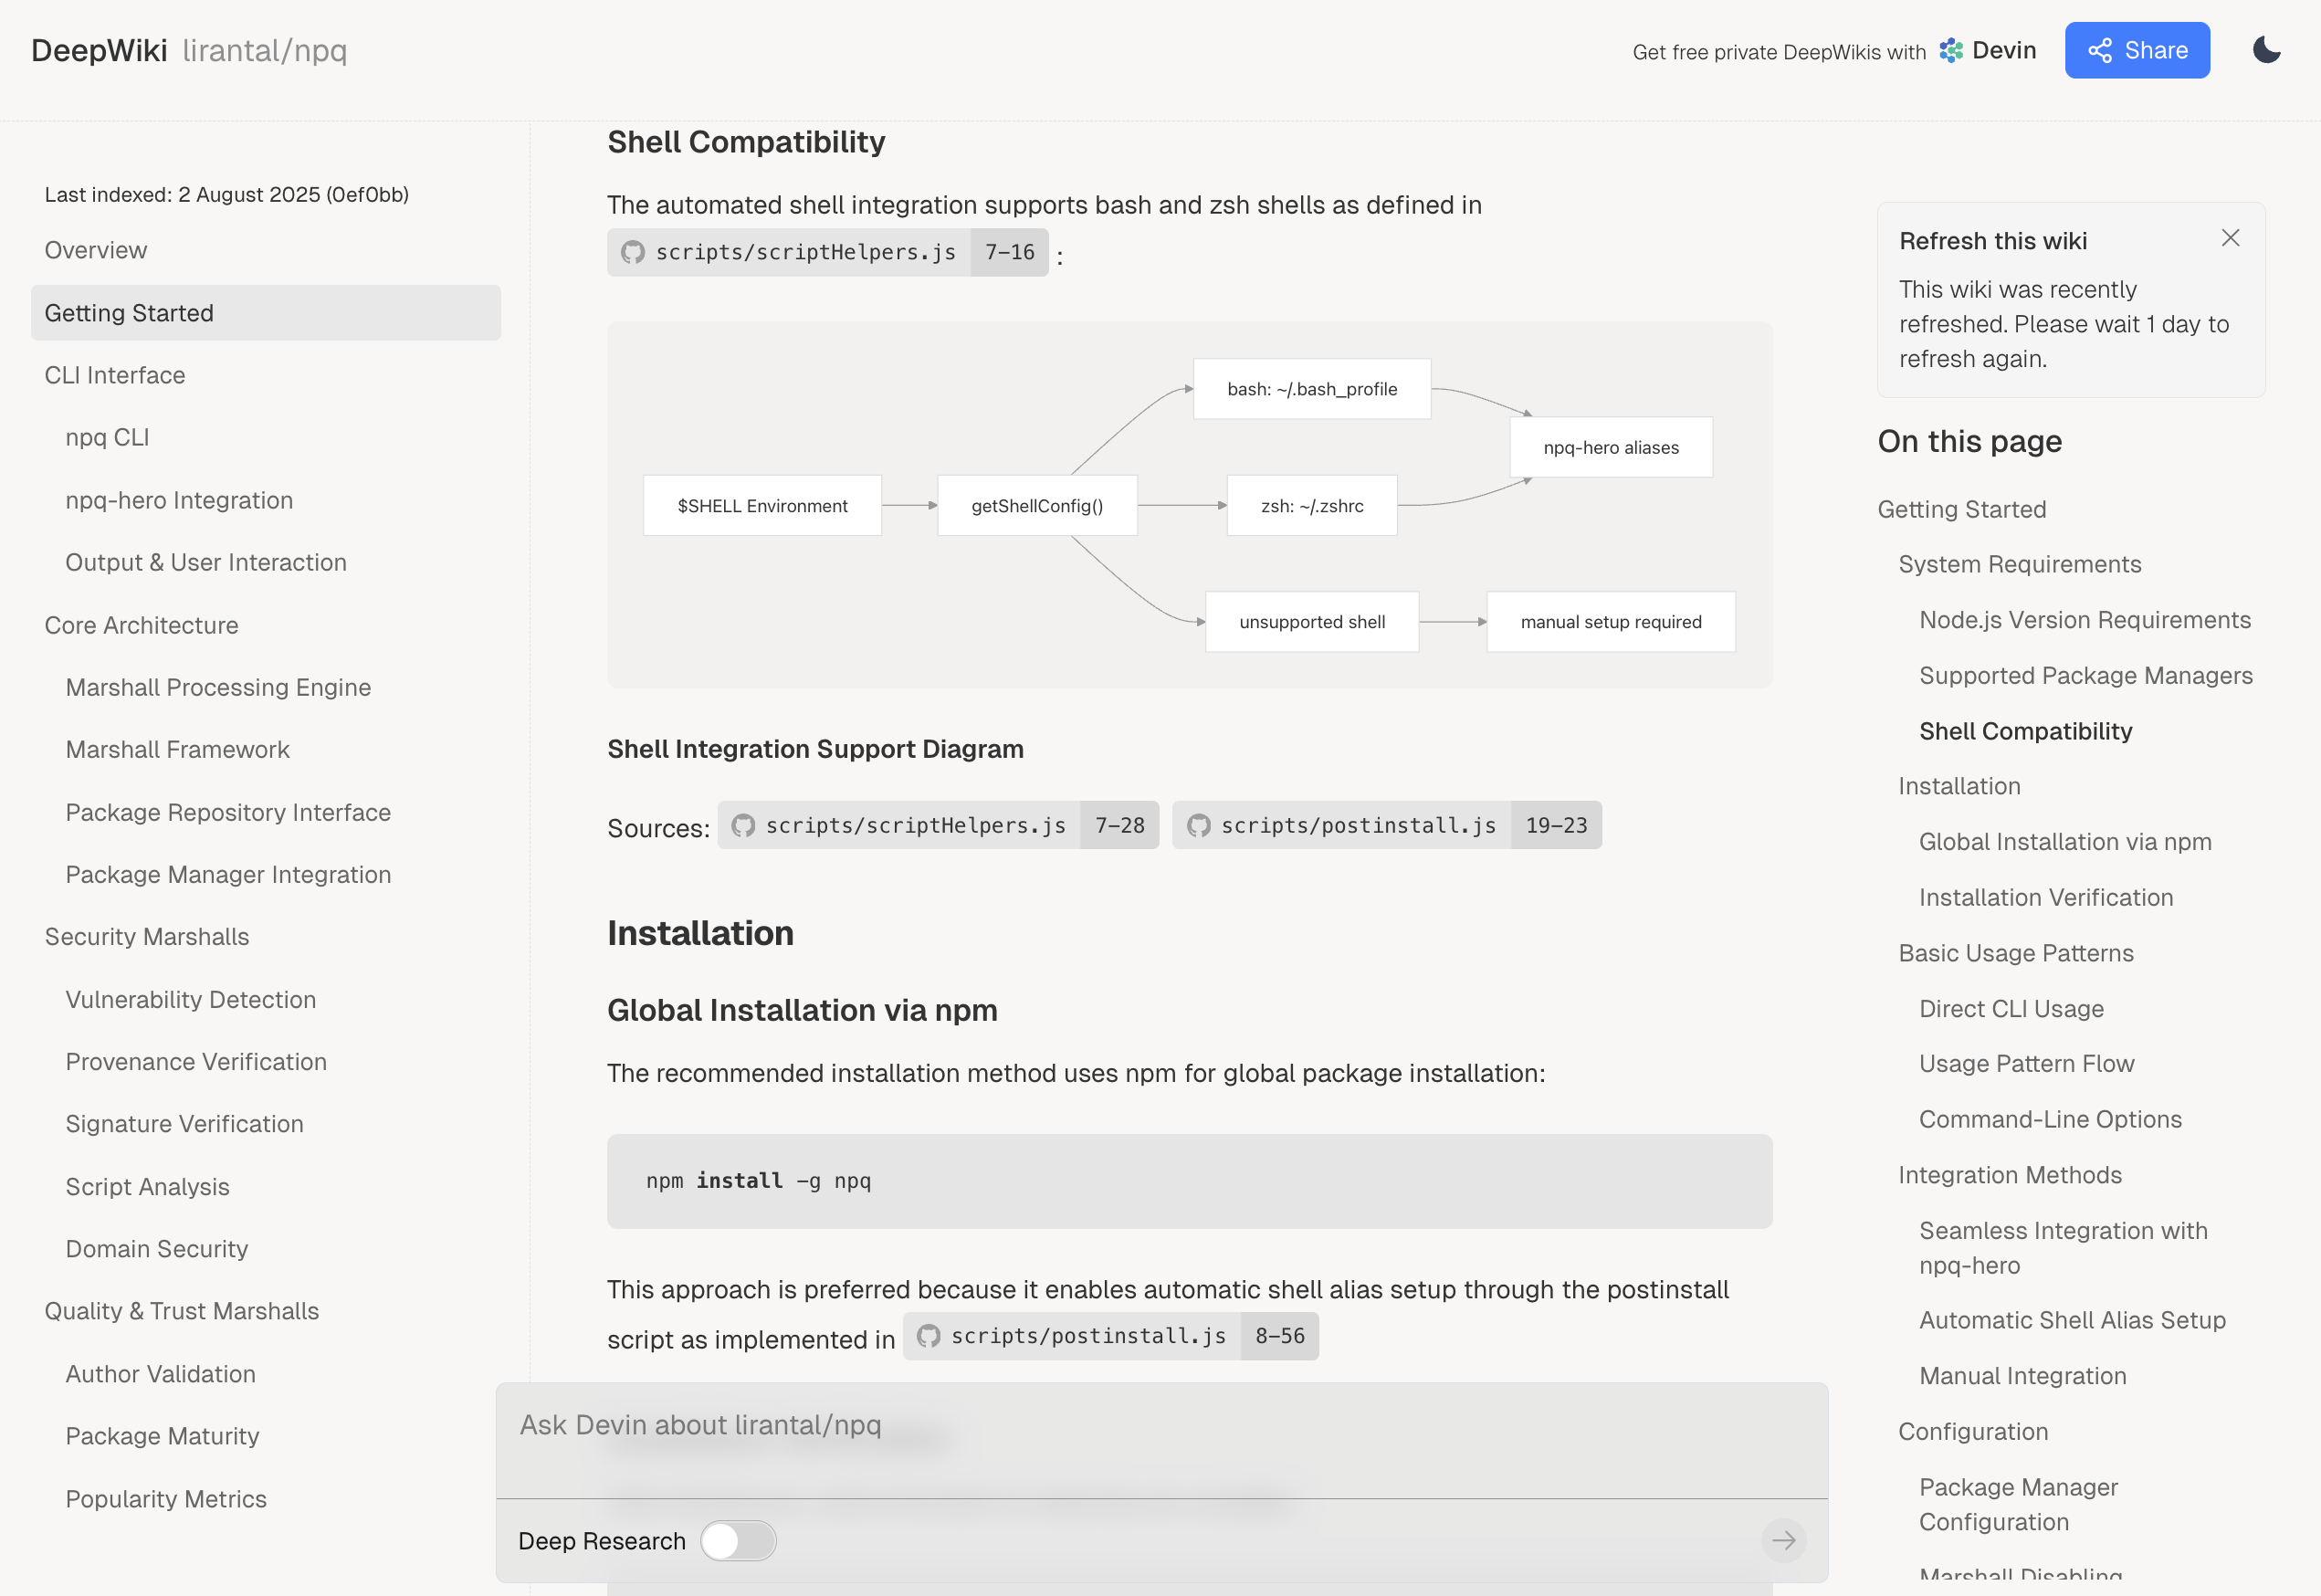Click the Share button

[2137, 50]
